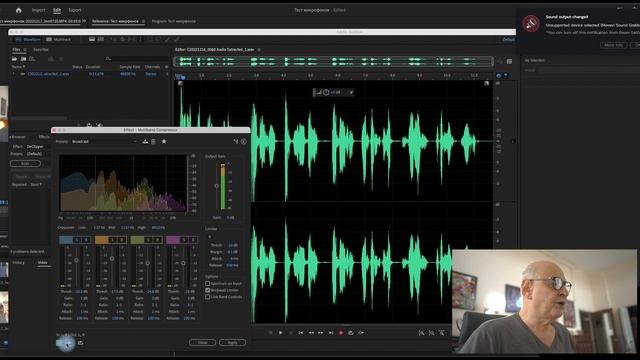
Task: Solo the green band
Action: click(x=148, y=240)
